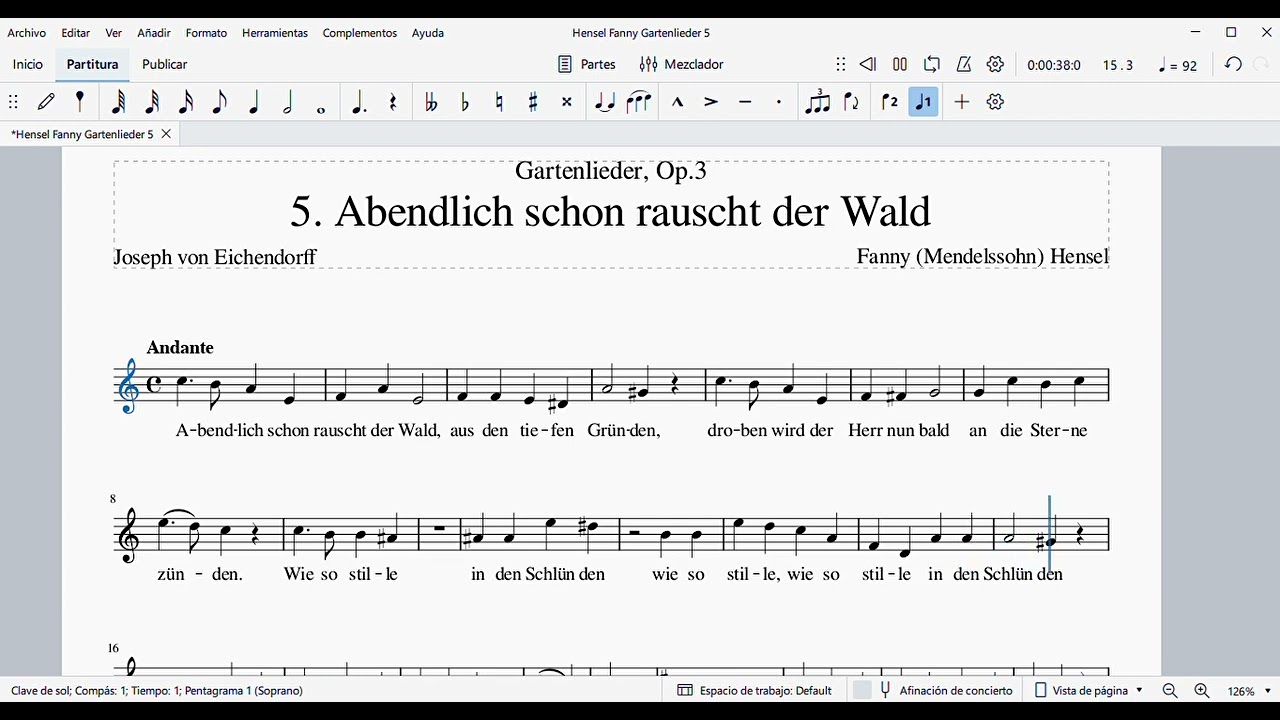
Task: Go to the Inicio tab
Action: pos(28,64)
